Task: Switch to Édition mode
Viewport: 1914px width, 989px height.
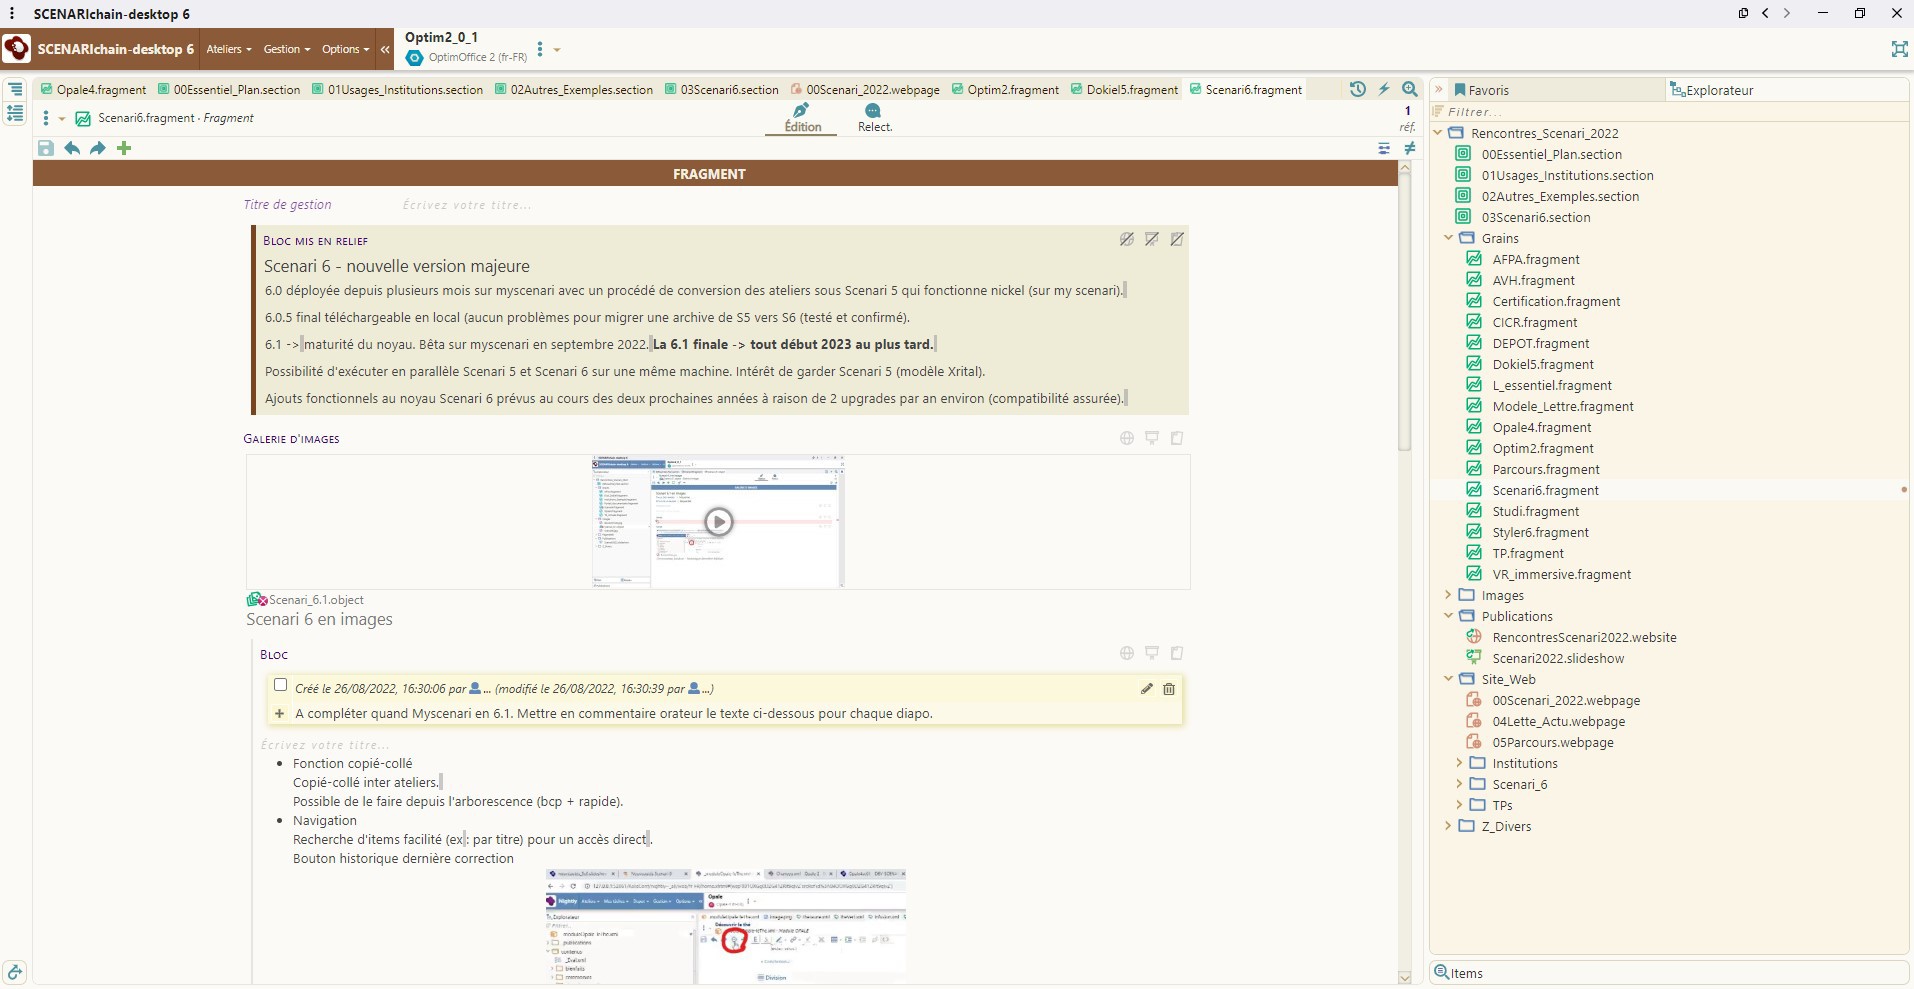Action: pos(802,117)
